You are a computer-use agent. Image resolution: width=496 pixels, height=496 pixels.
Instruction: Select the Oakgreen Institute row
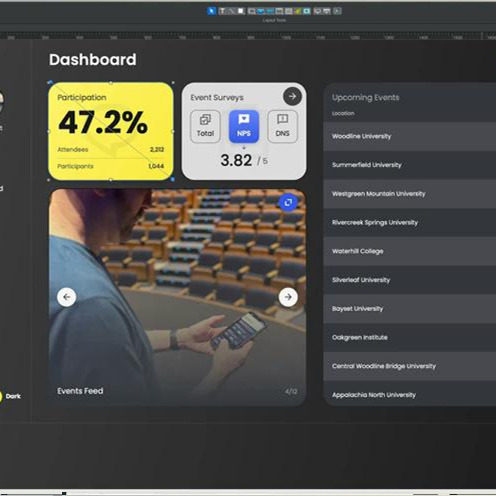point(410,337)
